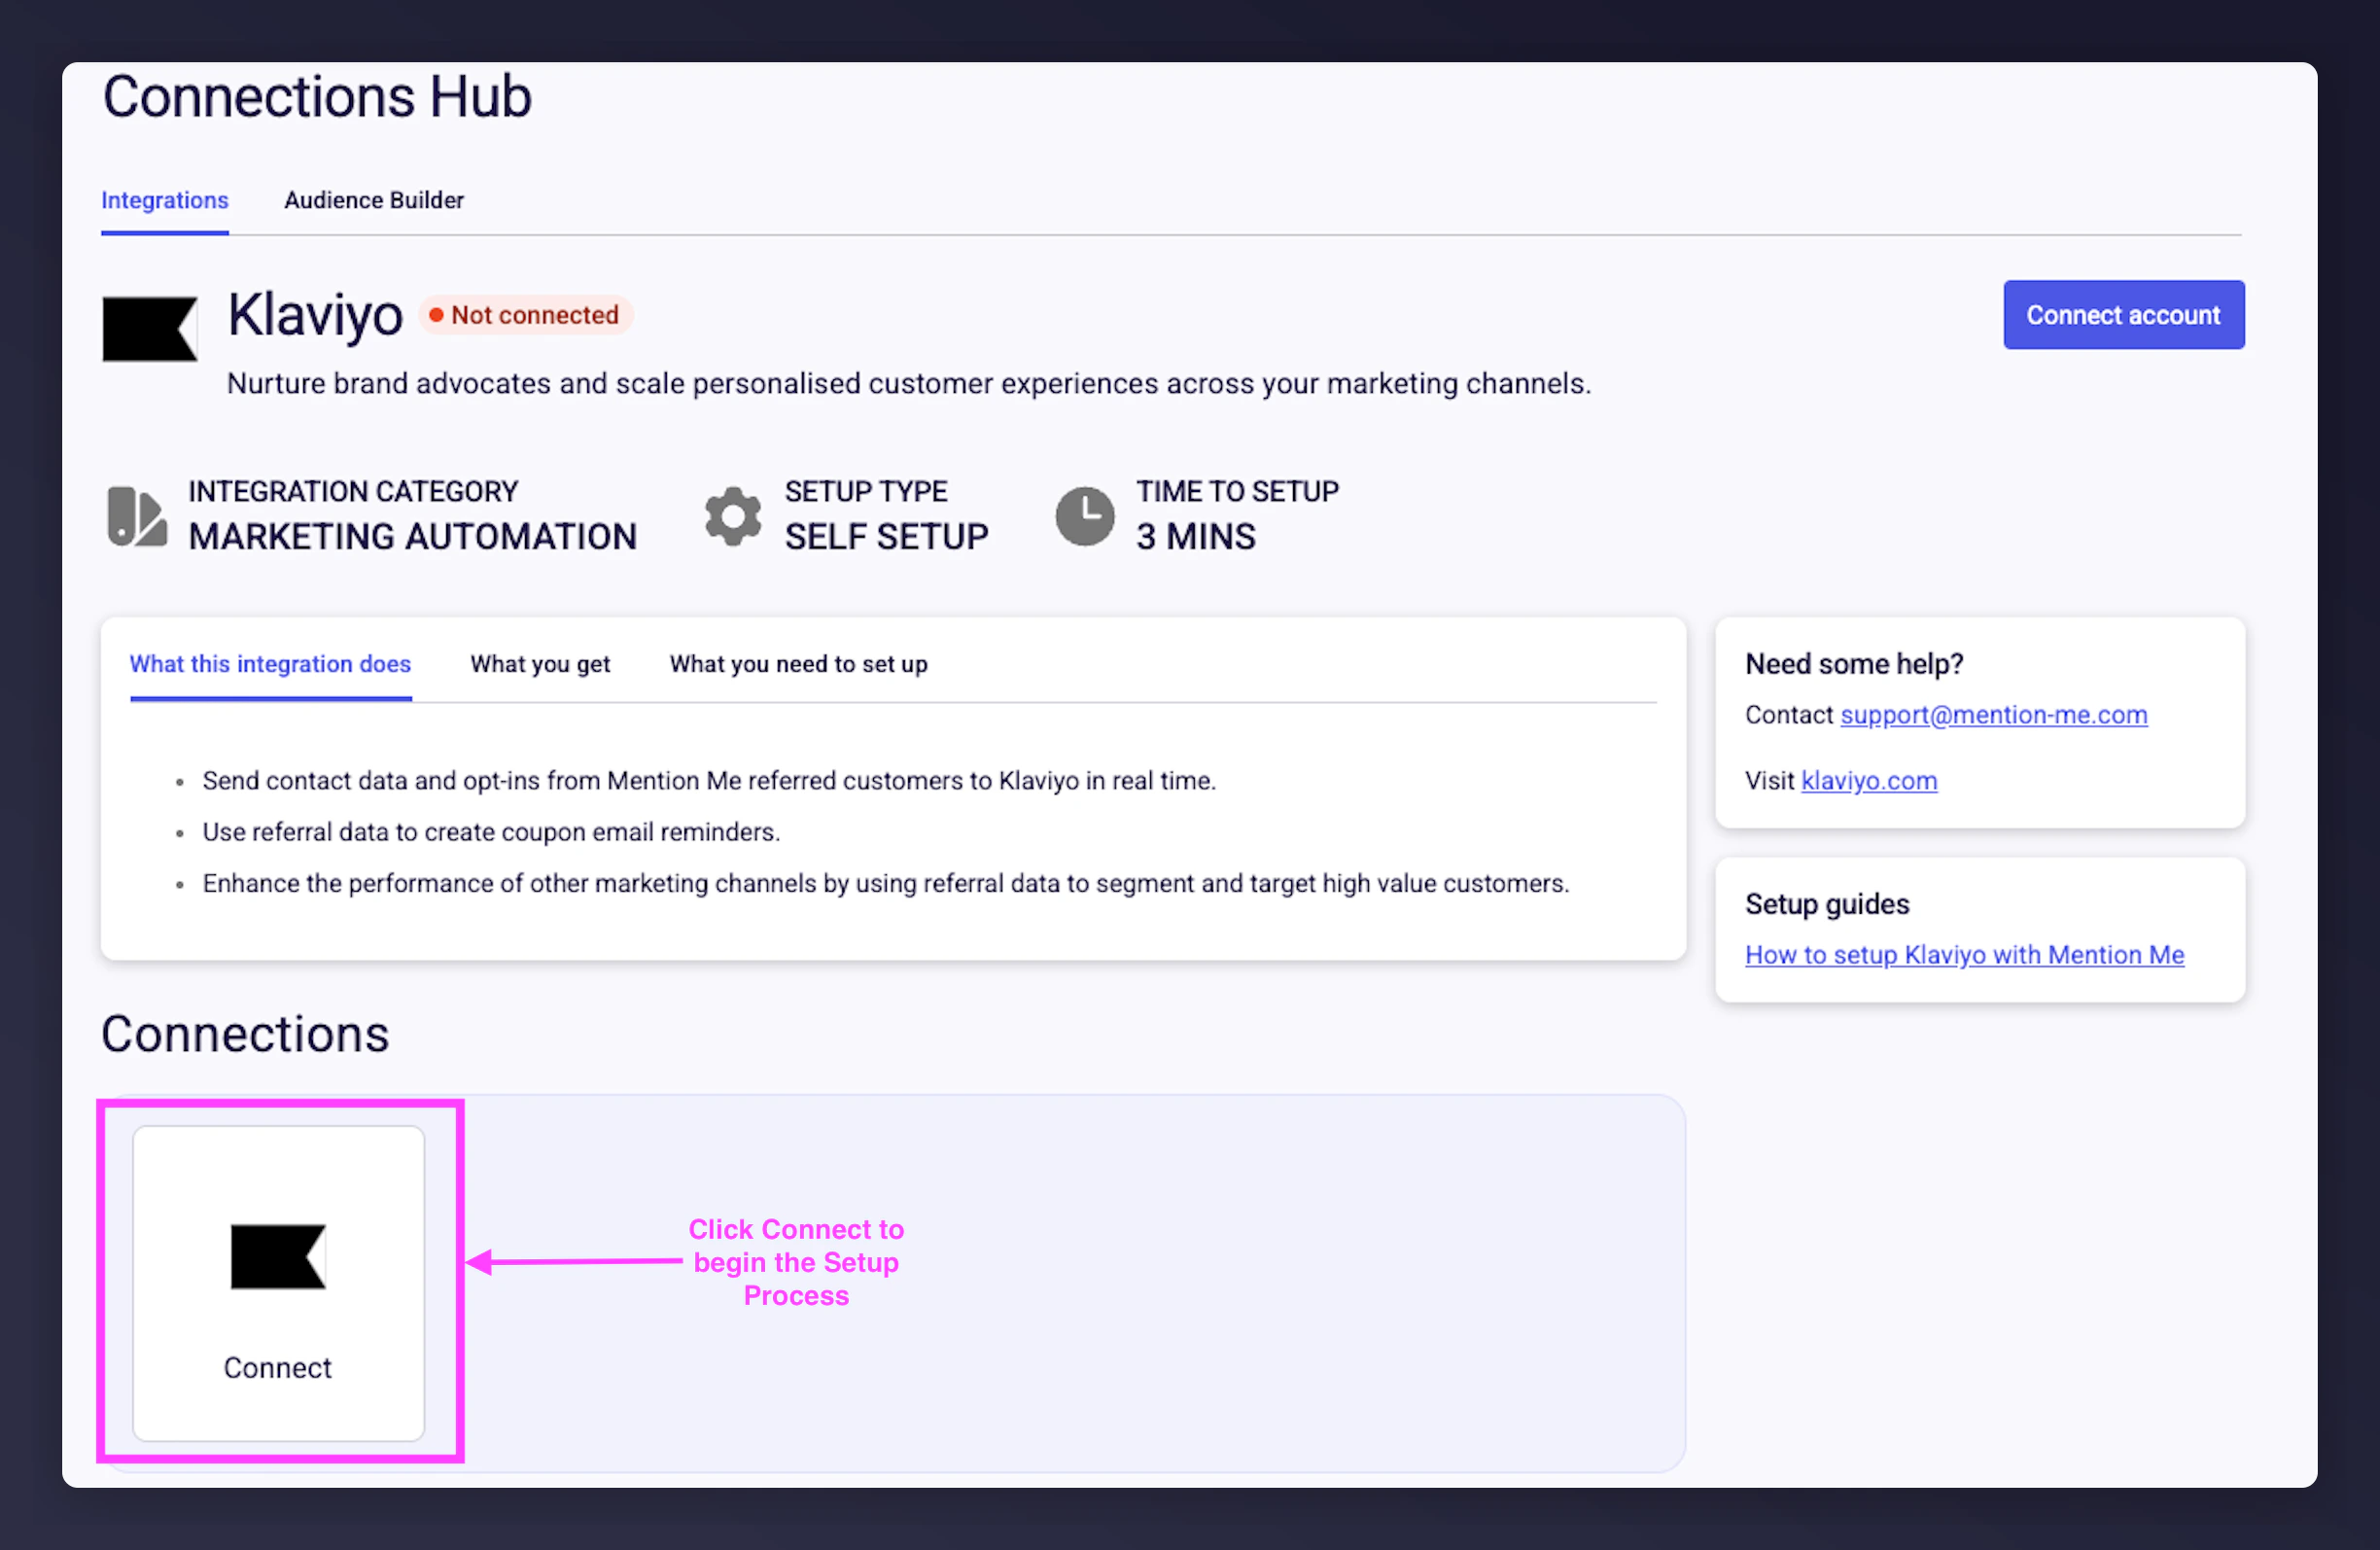
Task: Click the time to setup clock icon
Action: (1085, 516)
